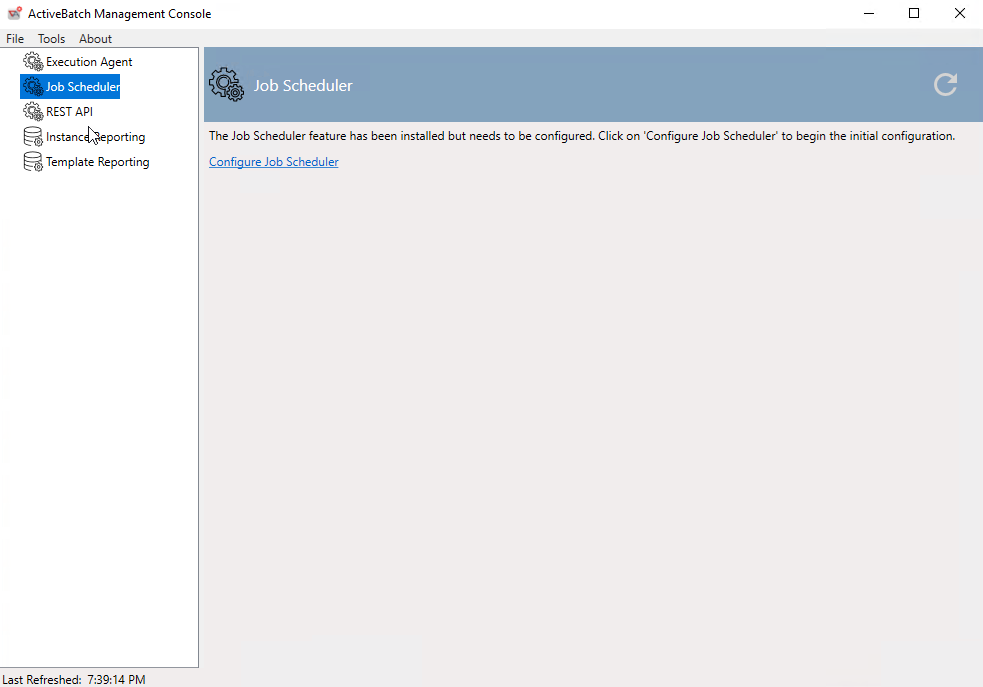Click the REST API gear icon
983x687 pixels.
pyautogui.click(x=32, y=111)
